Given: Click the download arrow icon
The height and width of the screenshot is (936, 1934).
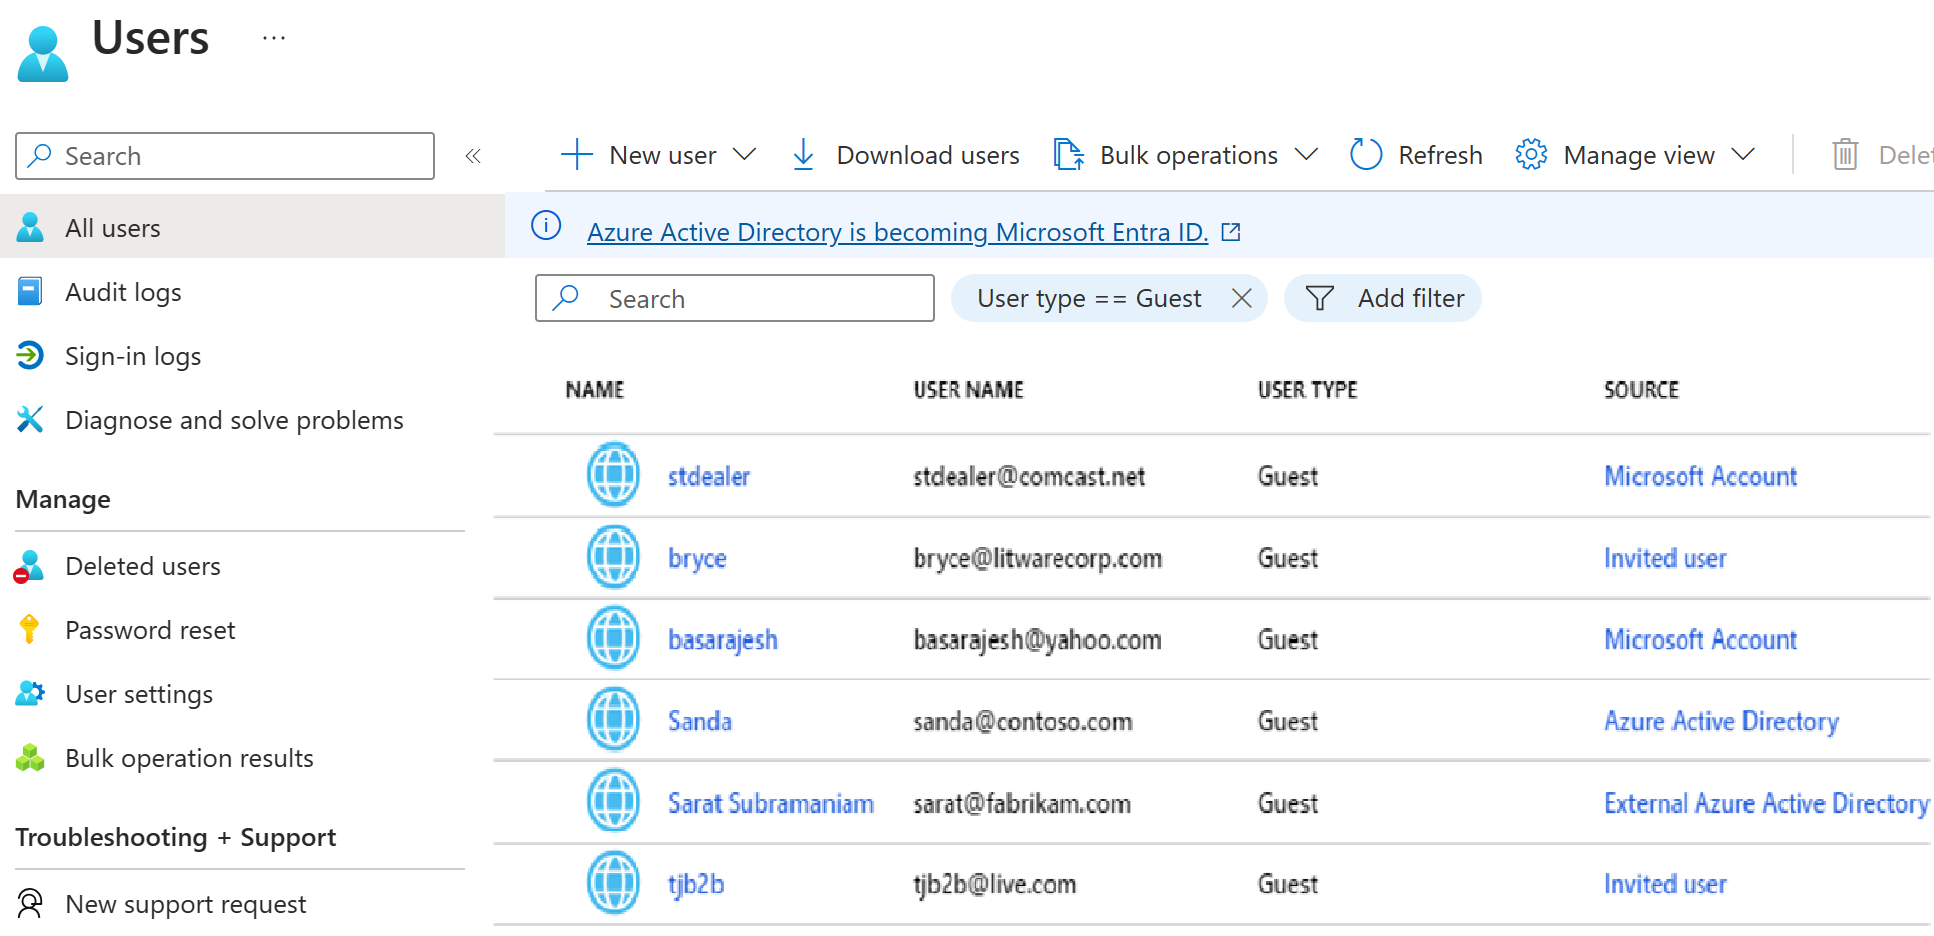Looking at the screenshot, I should tap(803, 155).
